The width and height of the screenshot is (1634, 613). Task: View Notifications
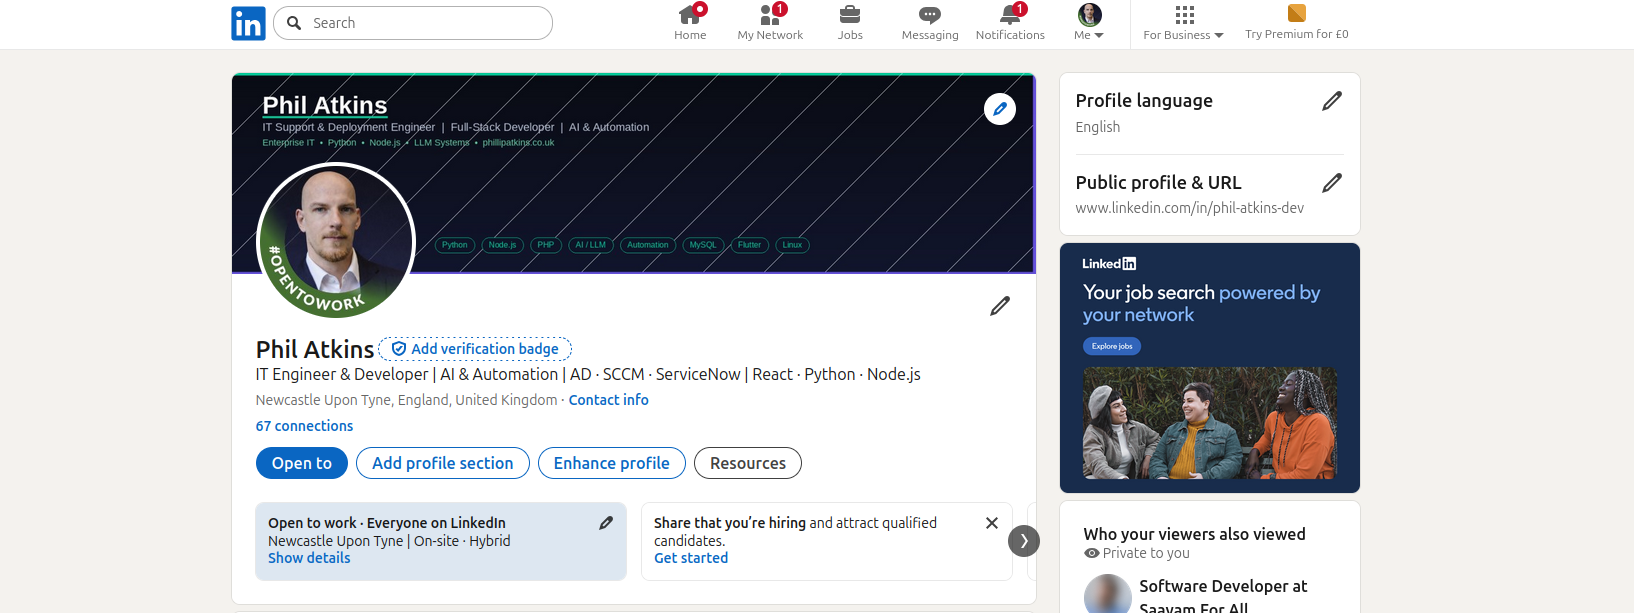[1010, 23]
